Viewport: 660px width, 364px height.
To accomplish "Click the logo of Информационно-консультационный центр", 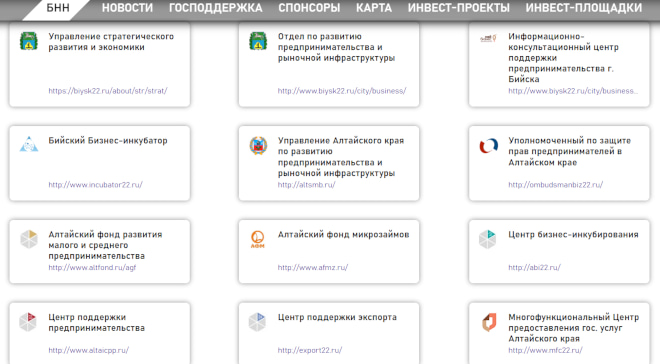I will tap(488, 38).
